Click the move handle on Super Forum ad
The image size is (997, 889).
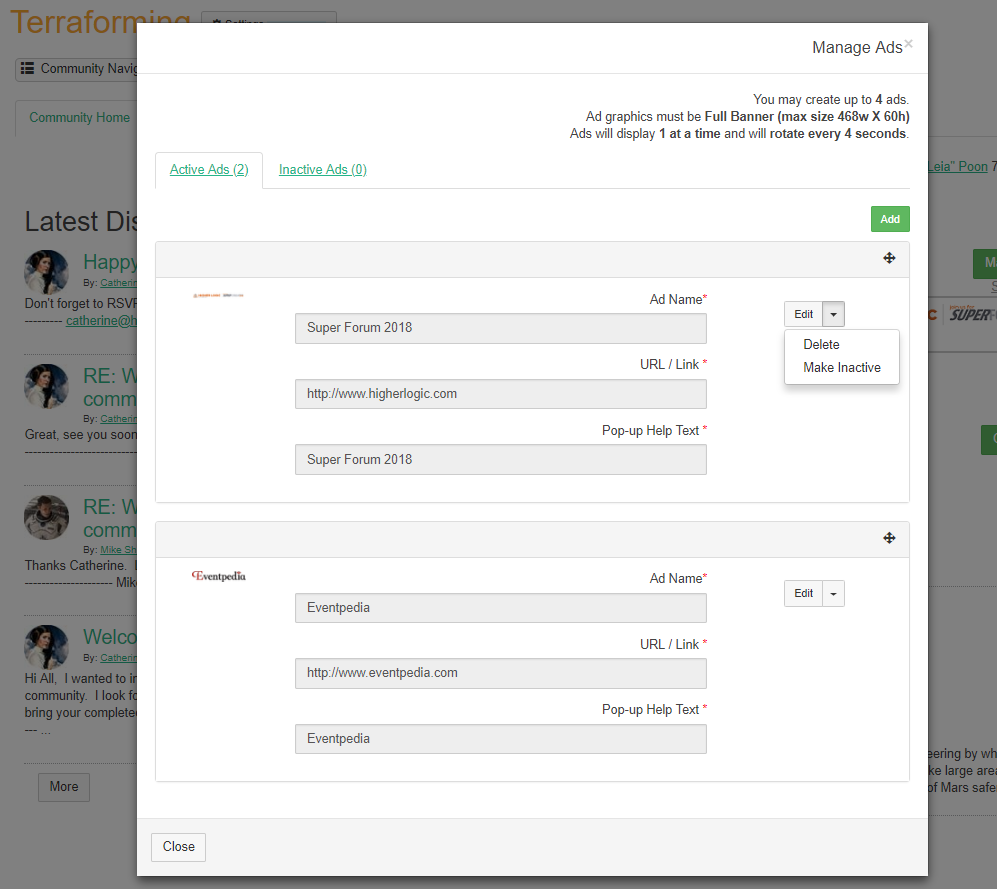click(889, 259)
